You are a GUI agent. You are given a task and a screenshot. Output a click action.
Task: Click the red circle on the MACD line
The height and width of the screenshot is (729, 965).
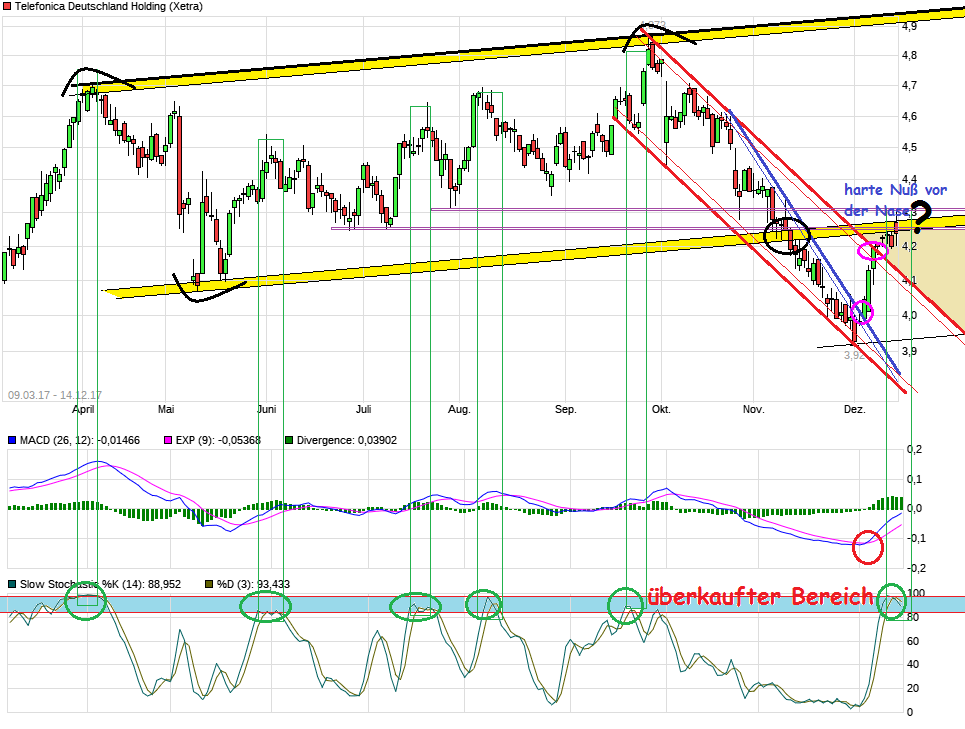pyautogui.click(x=867, y=545)
